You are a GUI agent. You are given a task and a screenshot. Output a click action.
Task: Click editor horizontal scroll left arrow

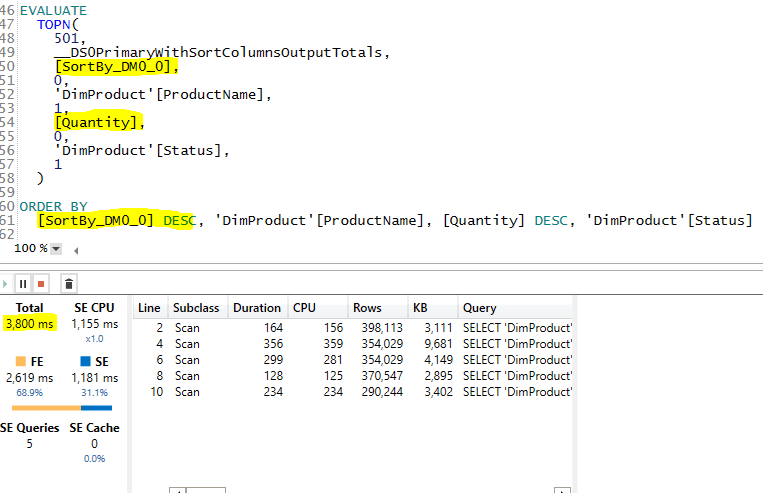tap(76, 251)
